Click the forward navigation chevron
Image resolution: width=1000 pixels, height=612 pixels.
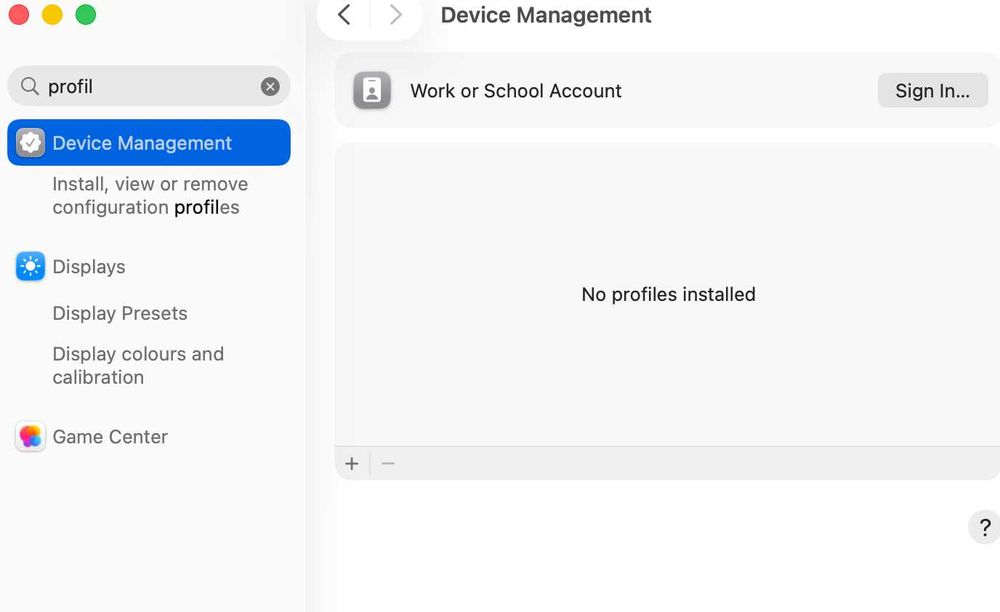tap(395, 15)
